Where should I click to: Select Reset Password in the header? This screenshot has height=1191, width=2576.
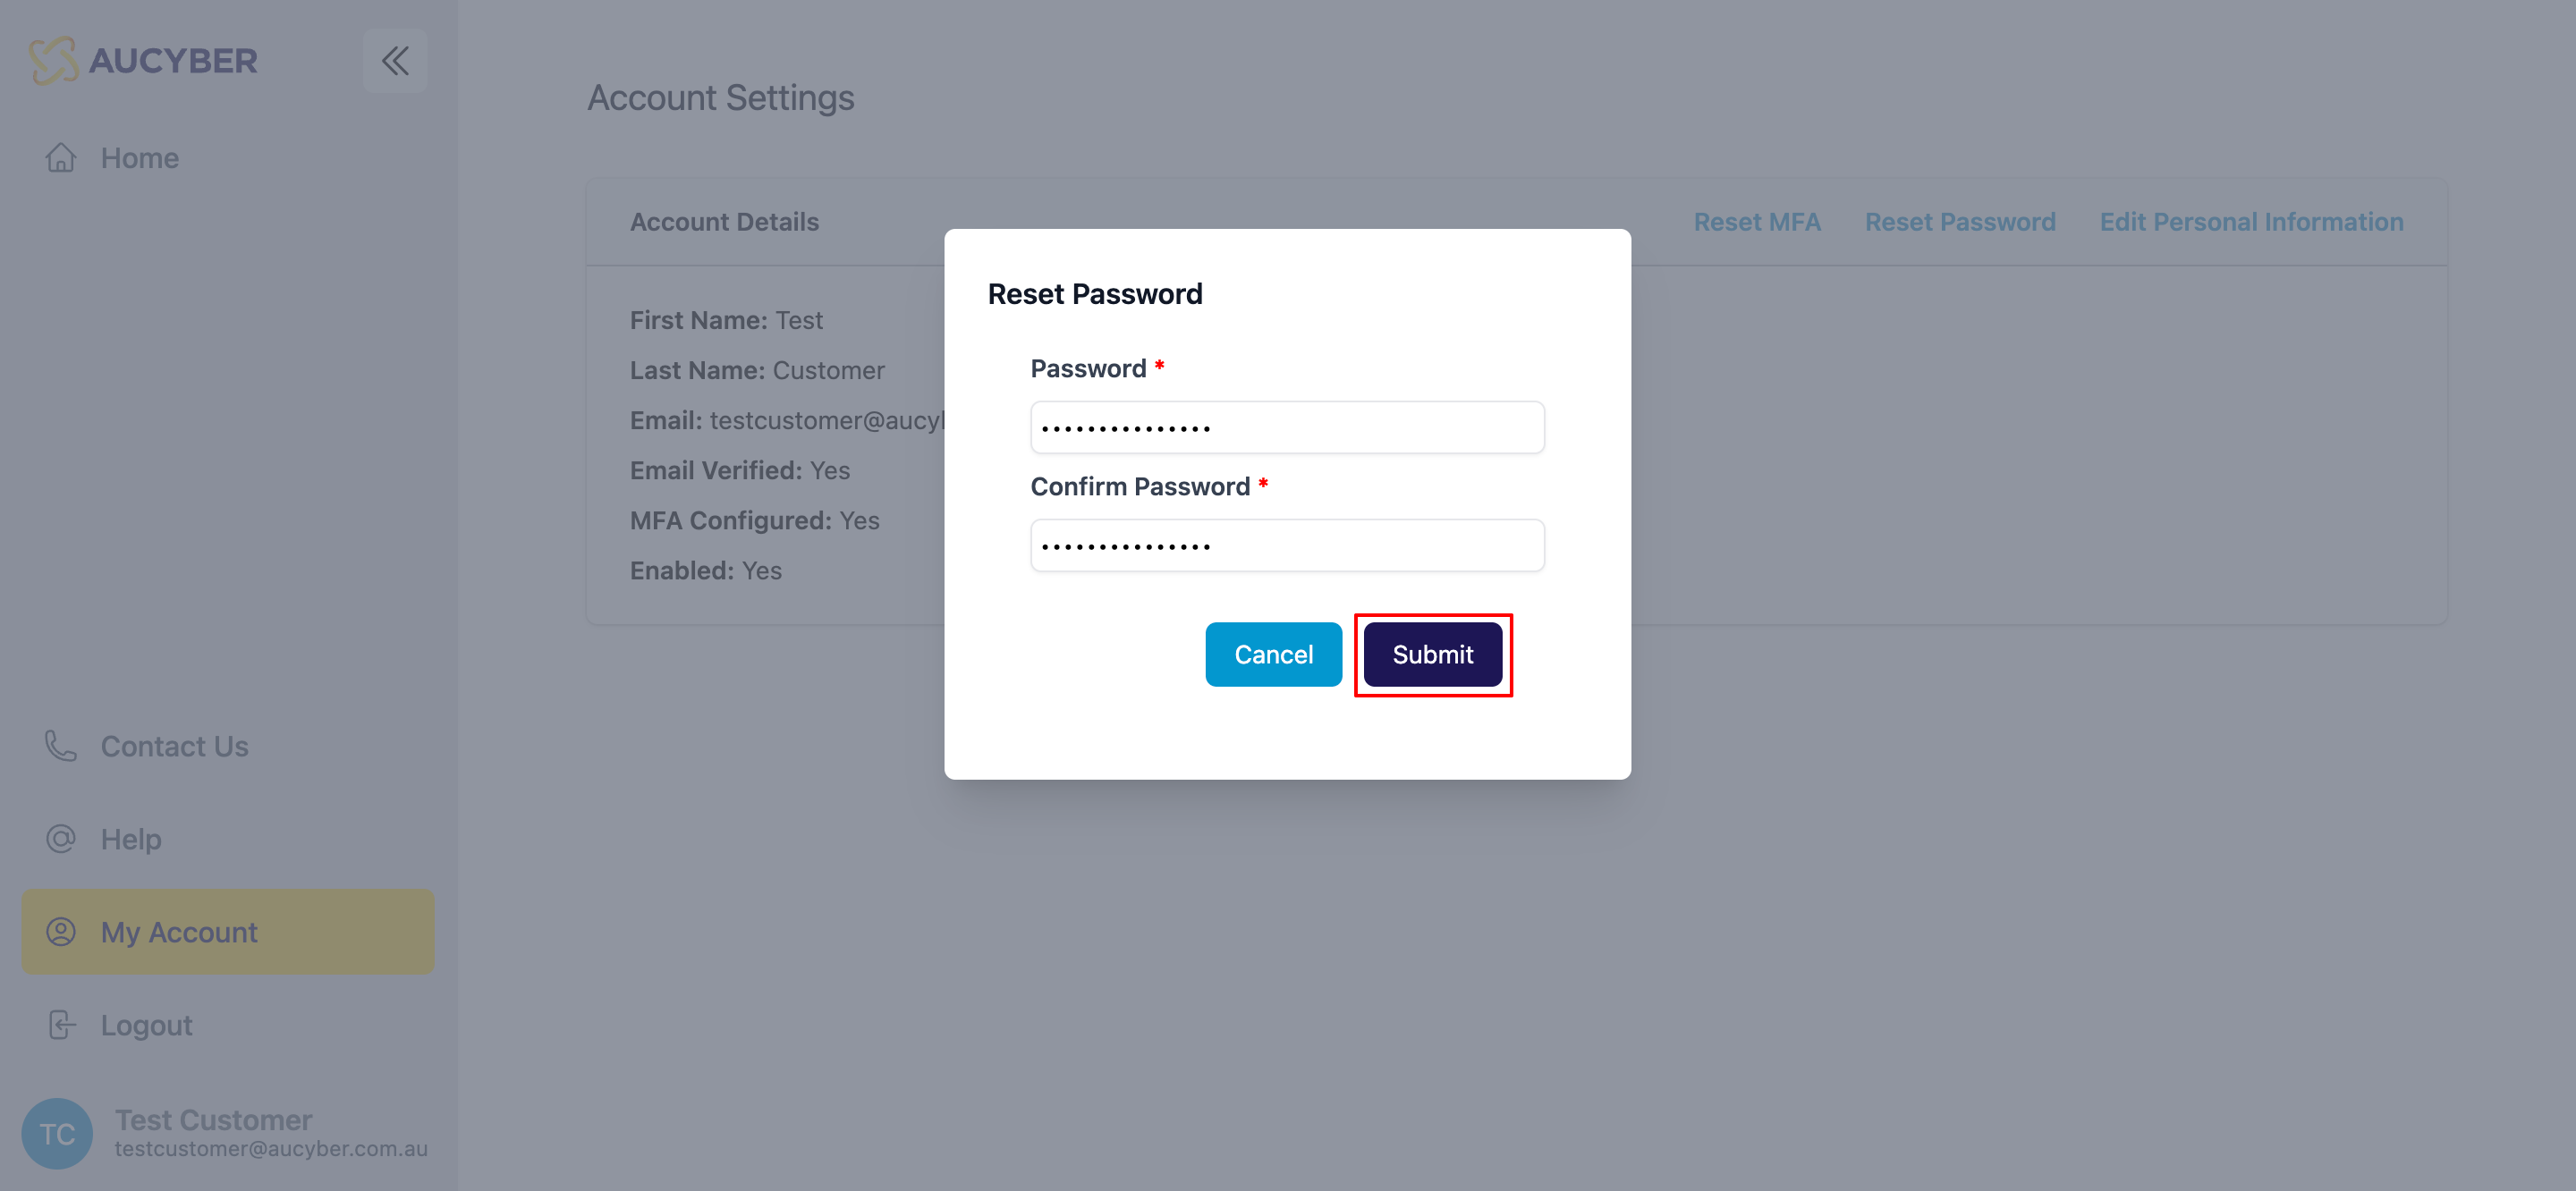pos(1961,221)
